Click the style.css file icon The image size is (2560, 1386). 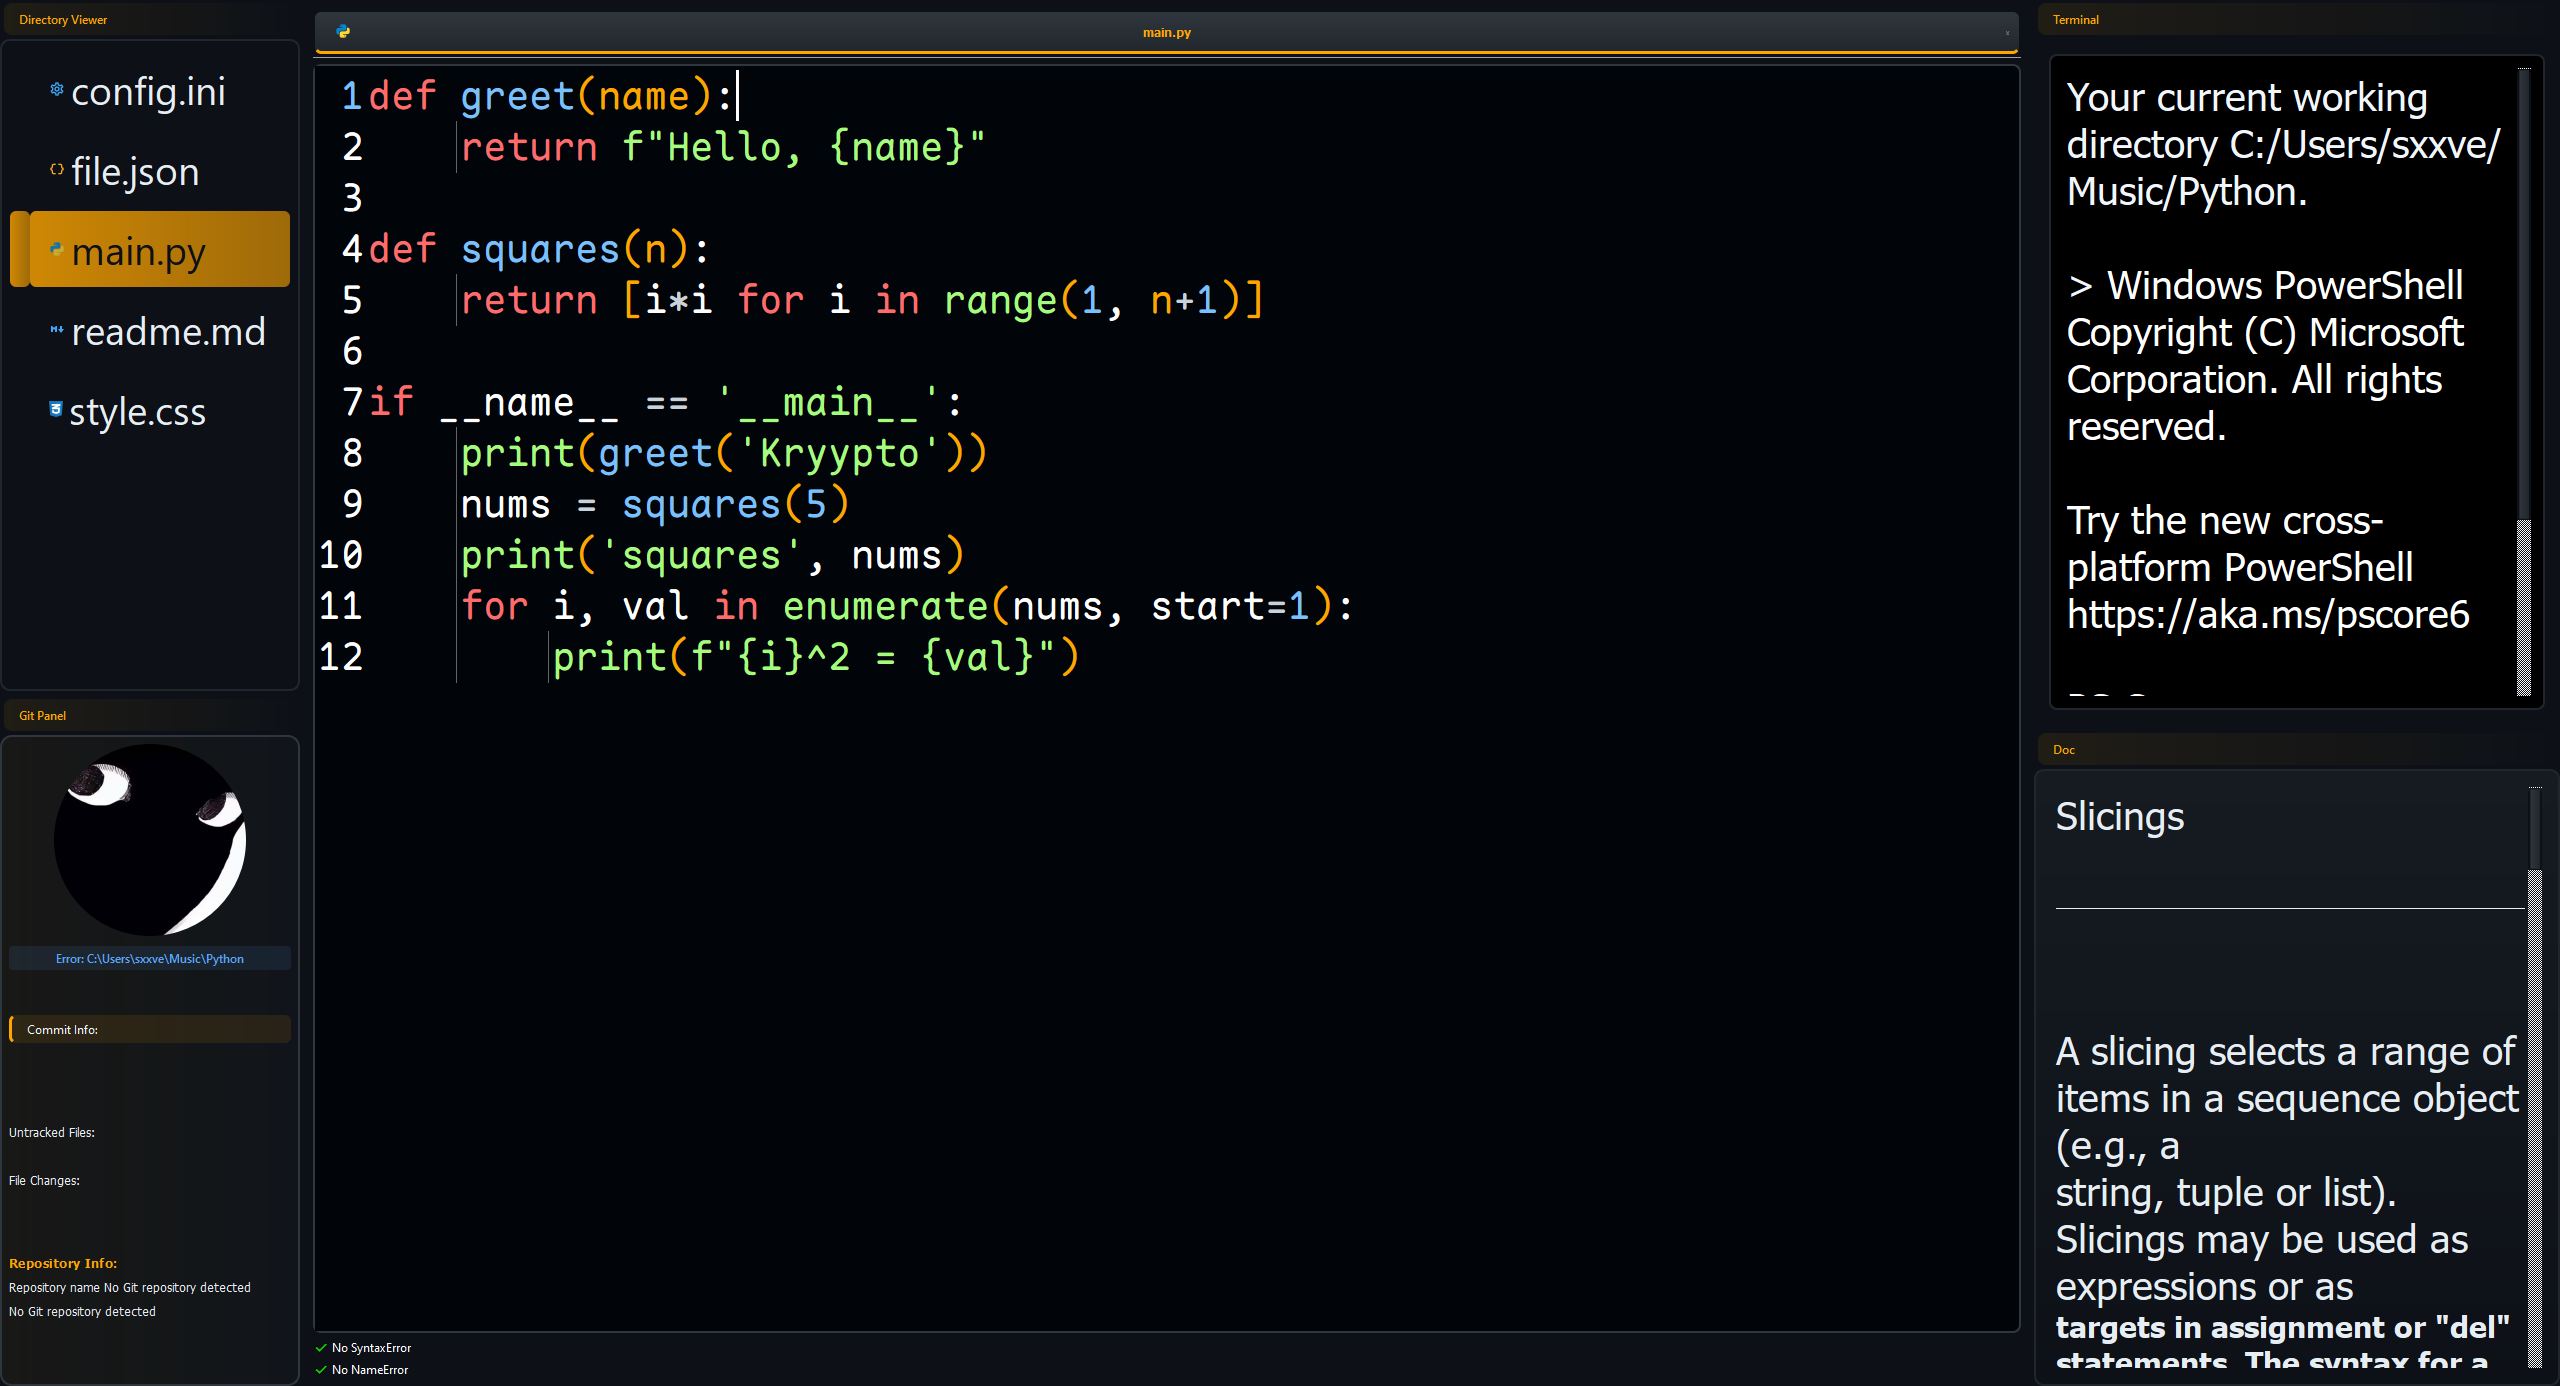[x=56, y=409]
